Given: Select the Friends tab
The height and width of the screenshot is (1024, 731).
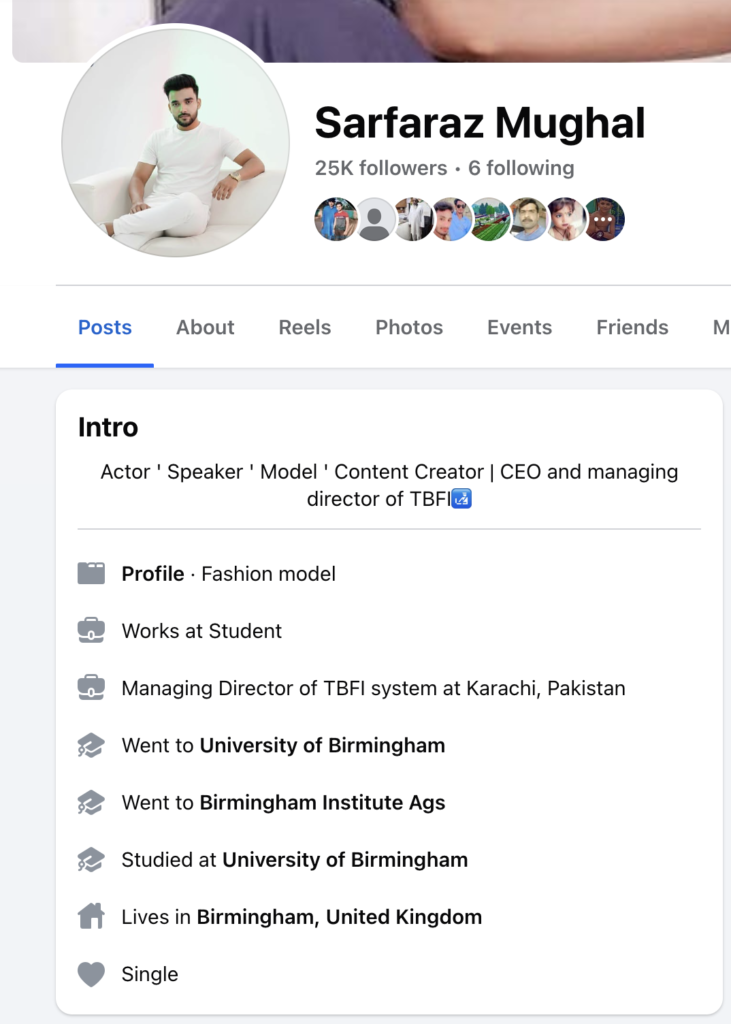Looking at the screenshot, I should [632, 327].
